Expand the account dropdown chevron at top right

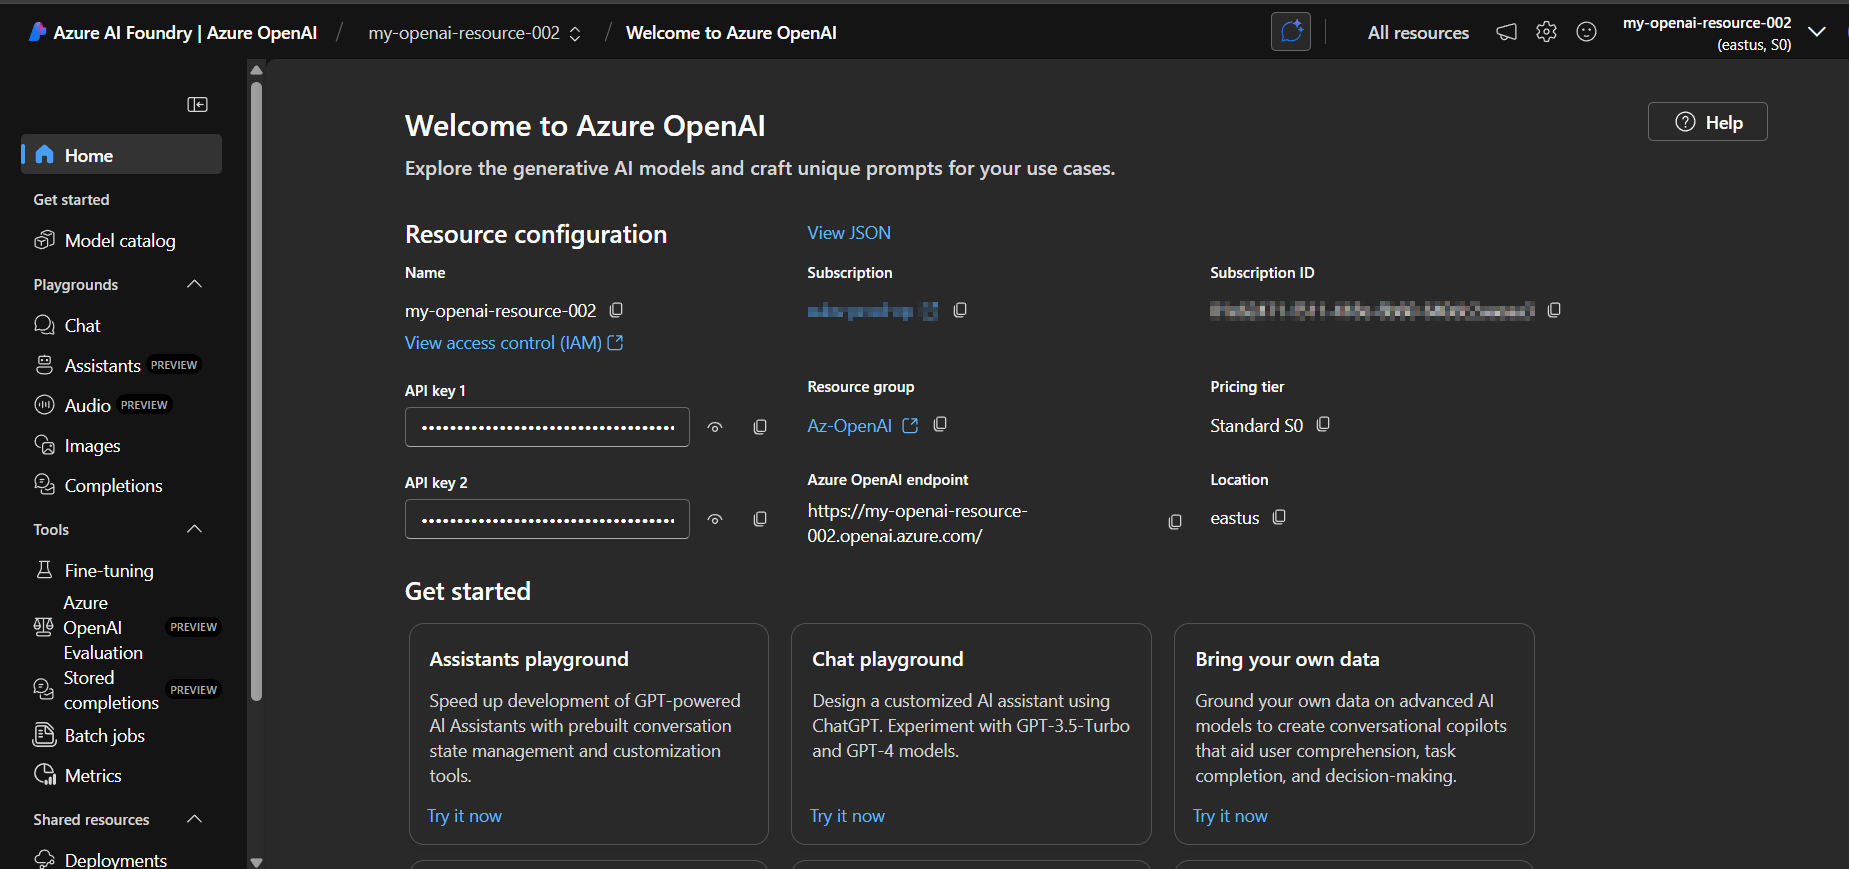pos(1817,32)
